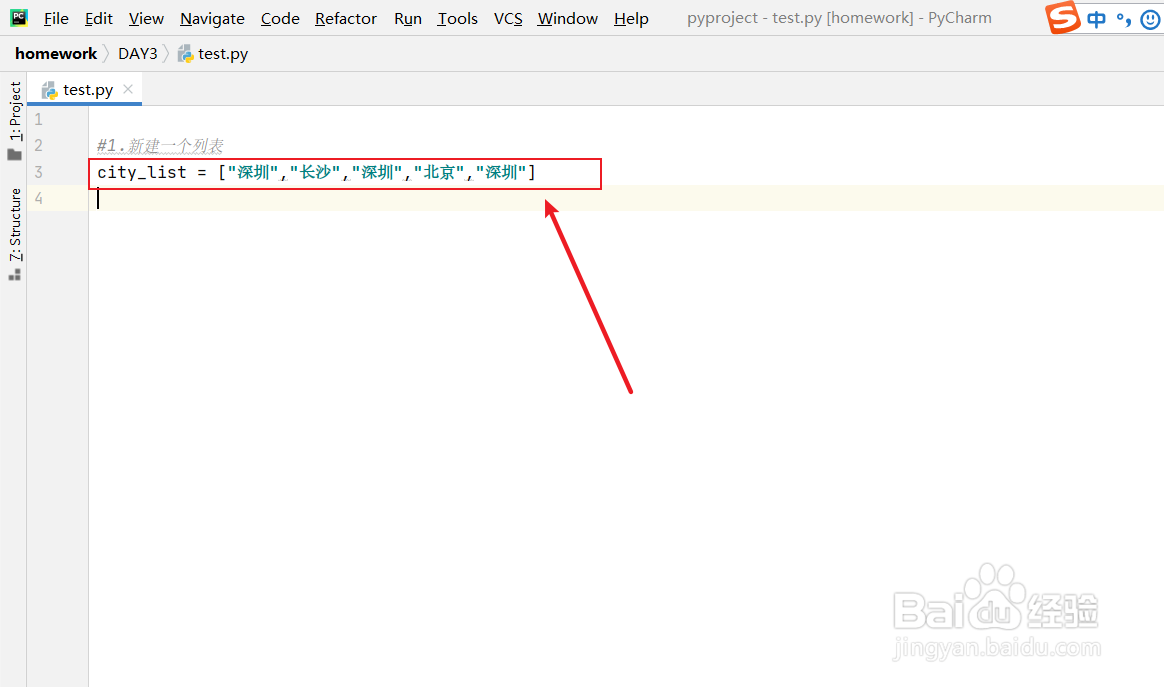Screen dimensions: 1164x687
Task: Click the city_list variable name
Action: click(142, 172)
